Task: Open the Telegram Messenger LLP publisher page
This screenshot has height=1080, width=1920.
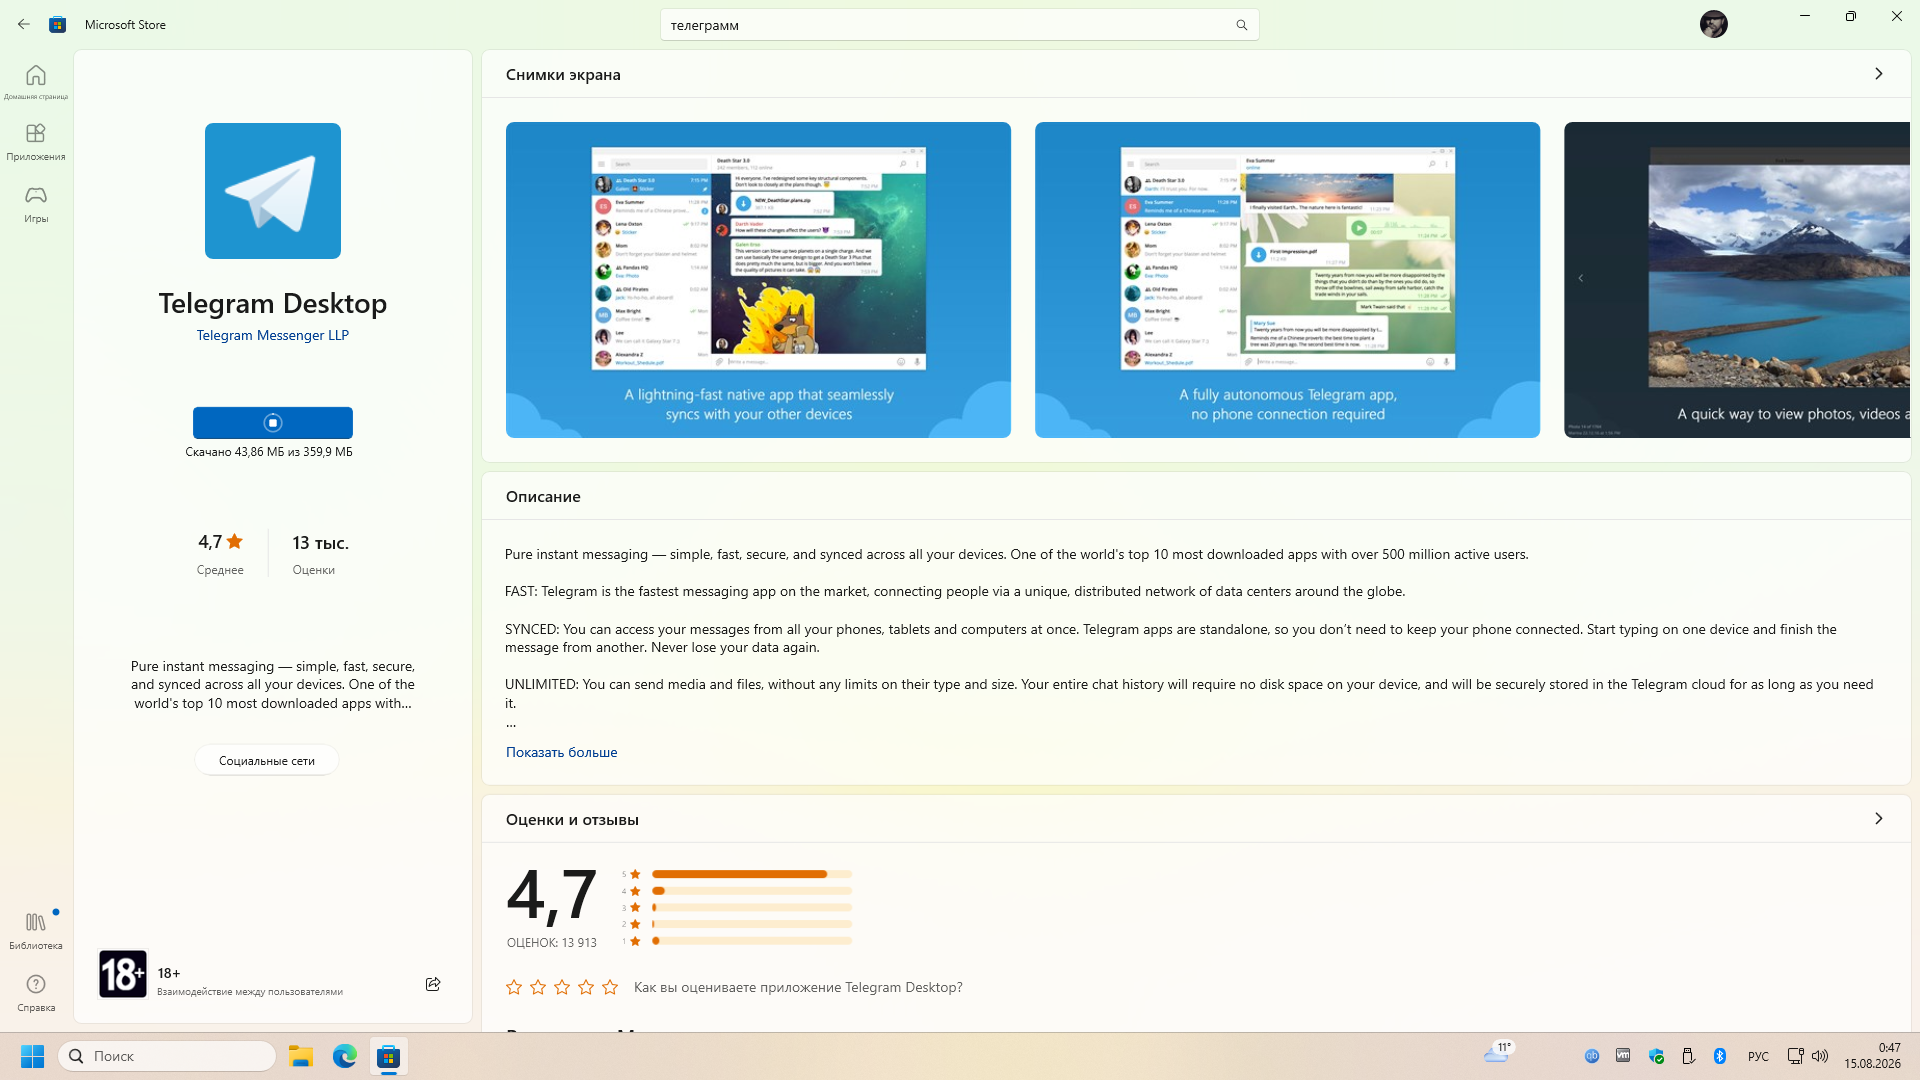Action: [273, 335]
